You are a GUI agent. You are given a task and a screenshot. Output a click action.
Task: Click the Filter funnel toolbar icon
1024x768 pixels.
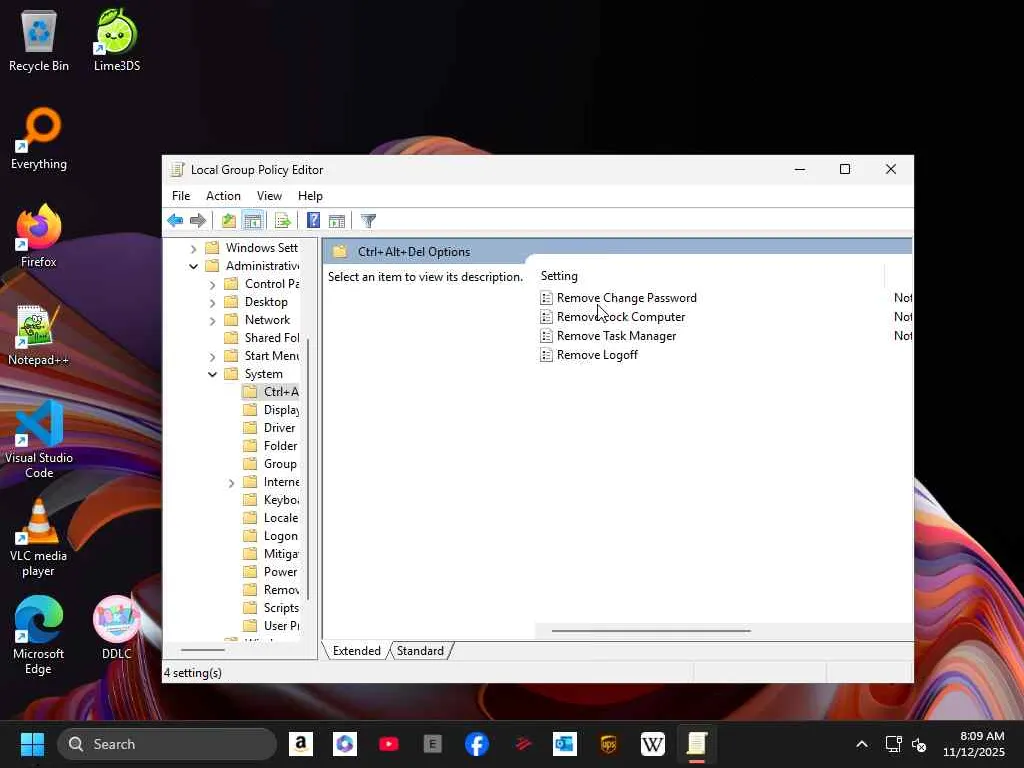pos(368,221)
